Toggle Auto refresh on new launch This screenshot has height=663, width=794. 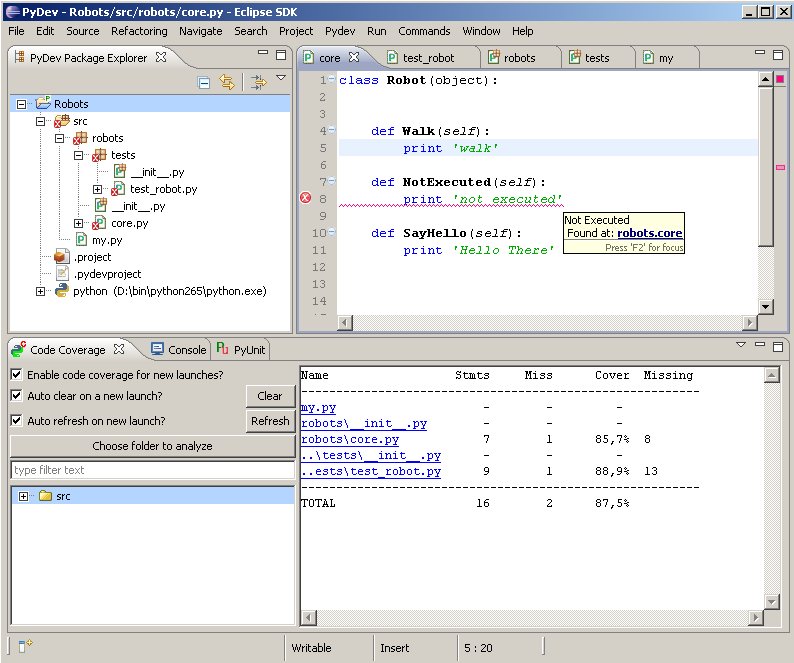[x=17, y=420]
